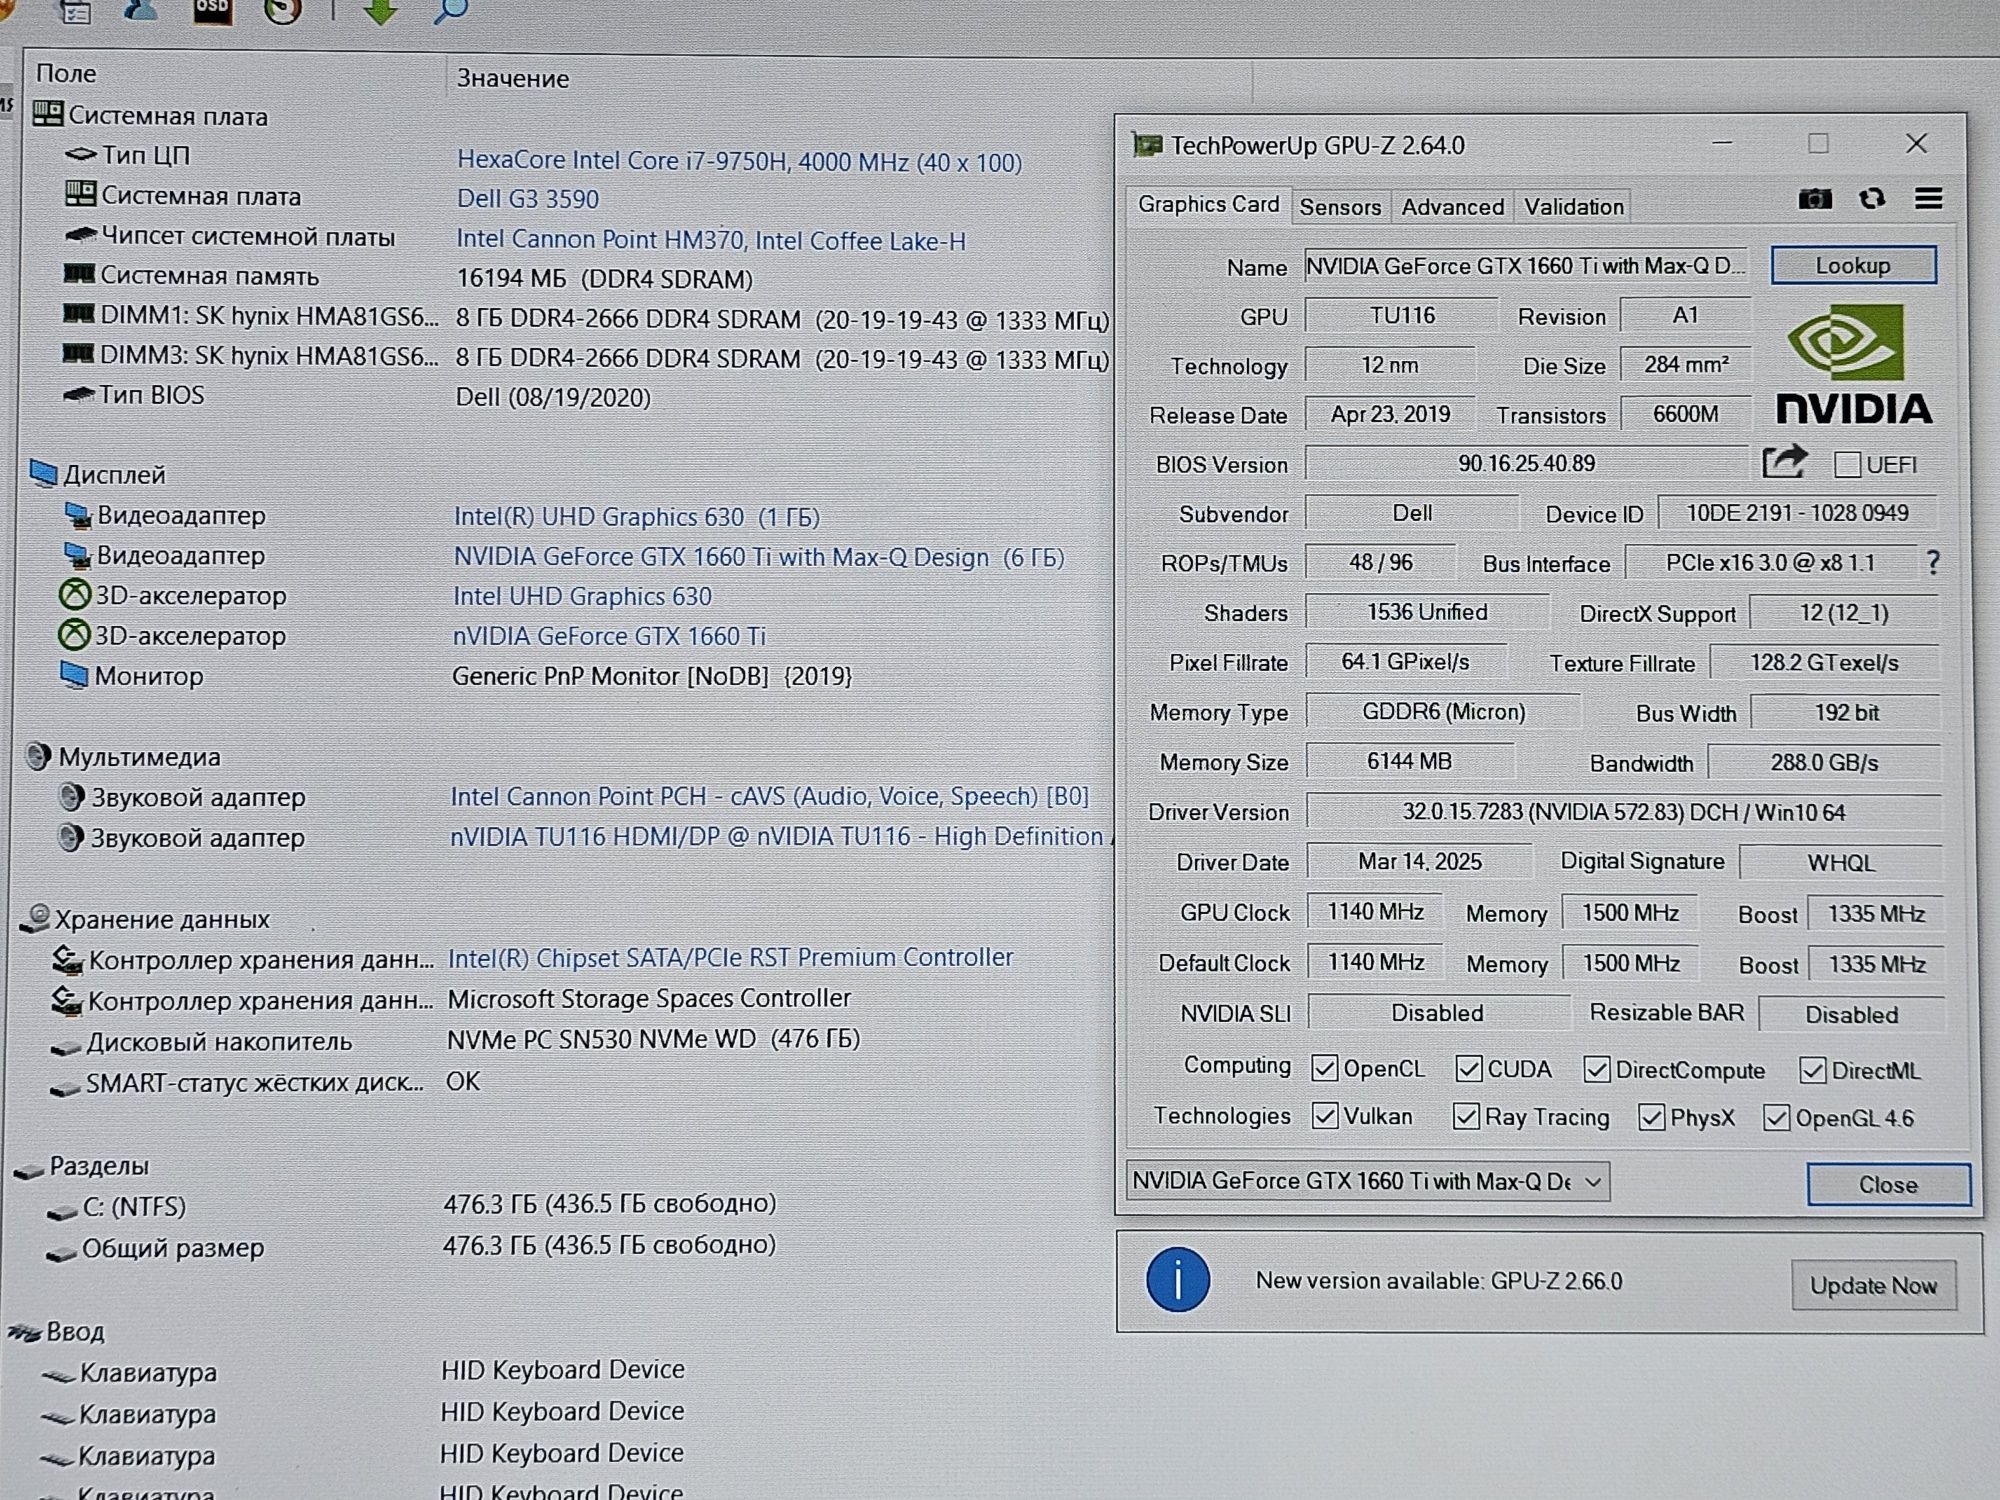Toggle OpenGL 4.6 checkbox

[x=1776, y=1118]
